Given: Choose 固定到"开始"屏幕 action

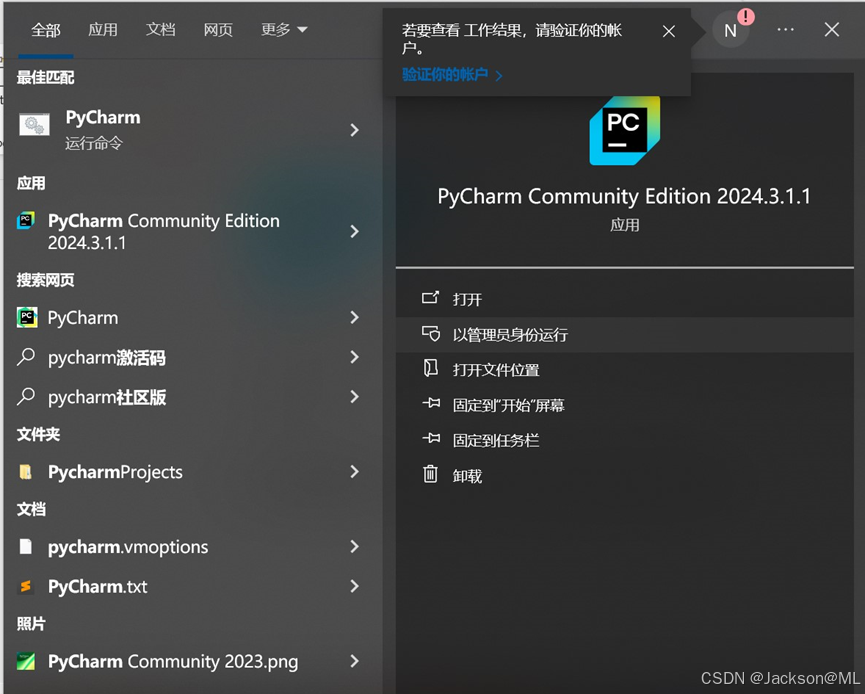Looking at the screenshot, I should pos(624,405).
